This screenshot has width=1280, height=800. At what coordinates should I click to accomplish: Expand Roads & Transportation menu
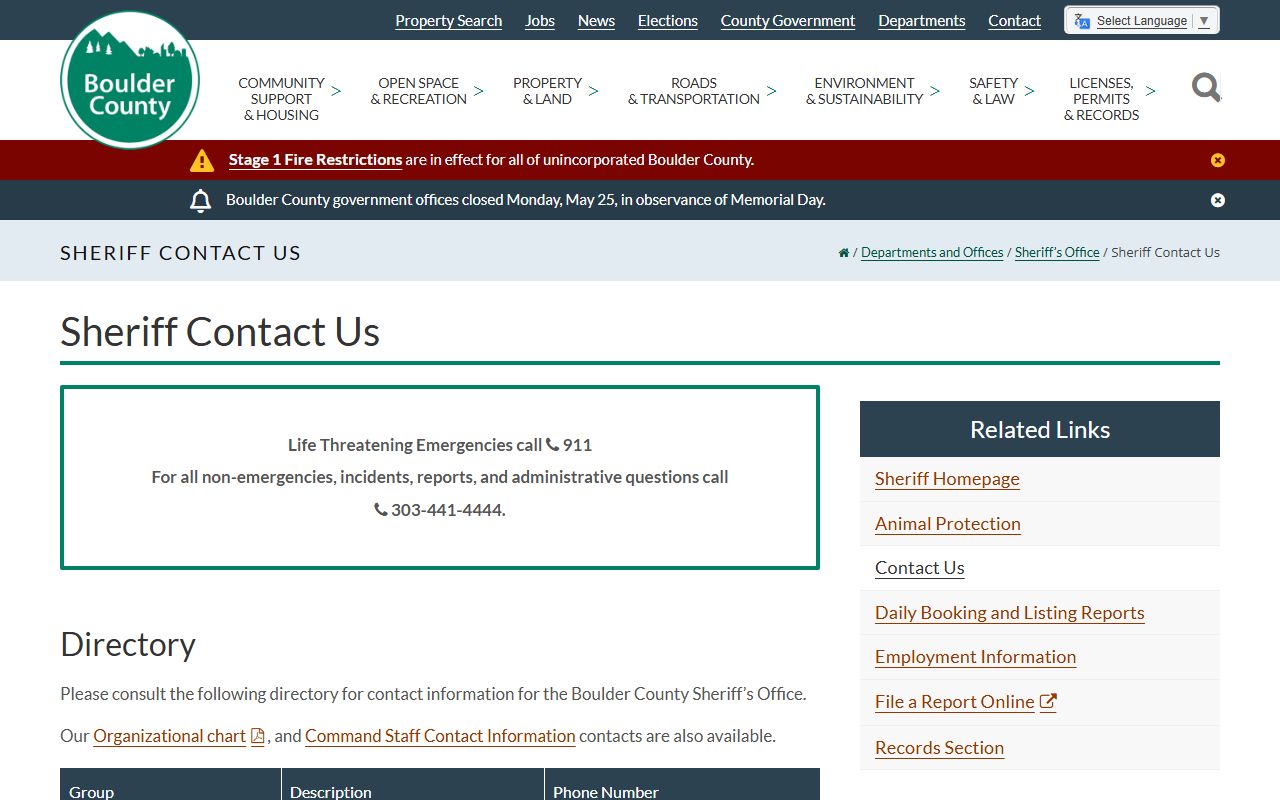point(701,91)
